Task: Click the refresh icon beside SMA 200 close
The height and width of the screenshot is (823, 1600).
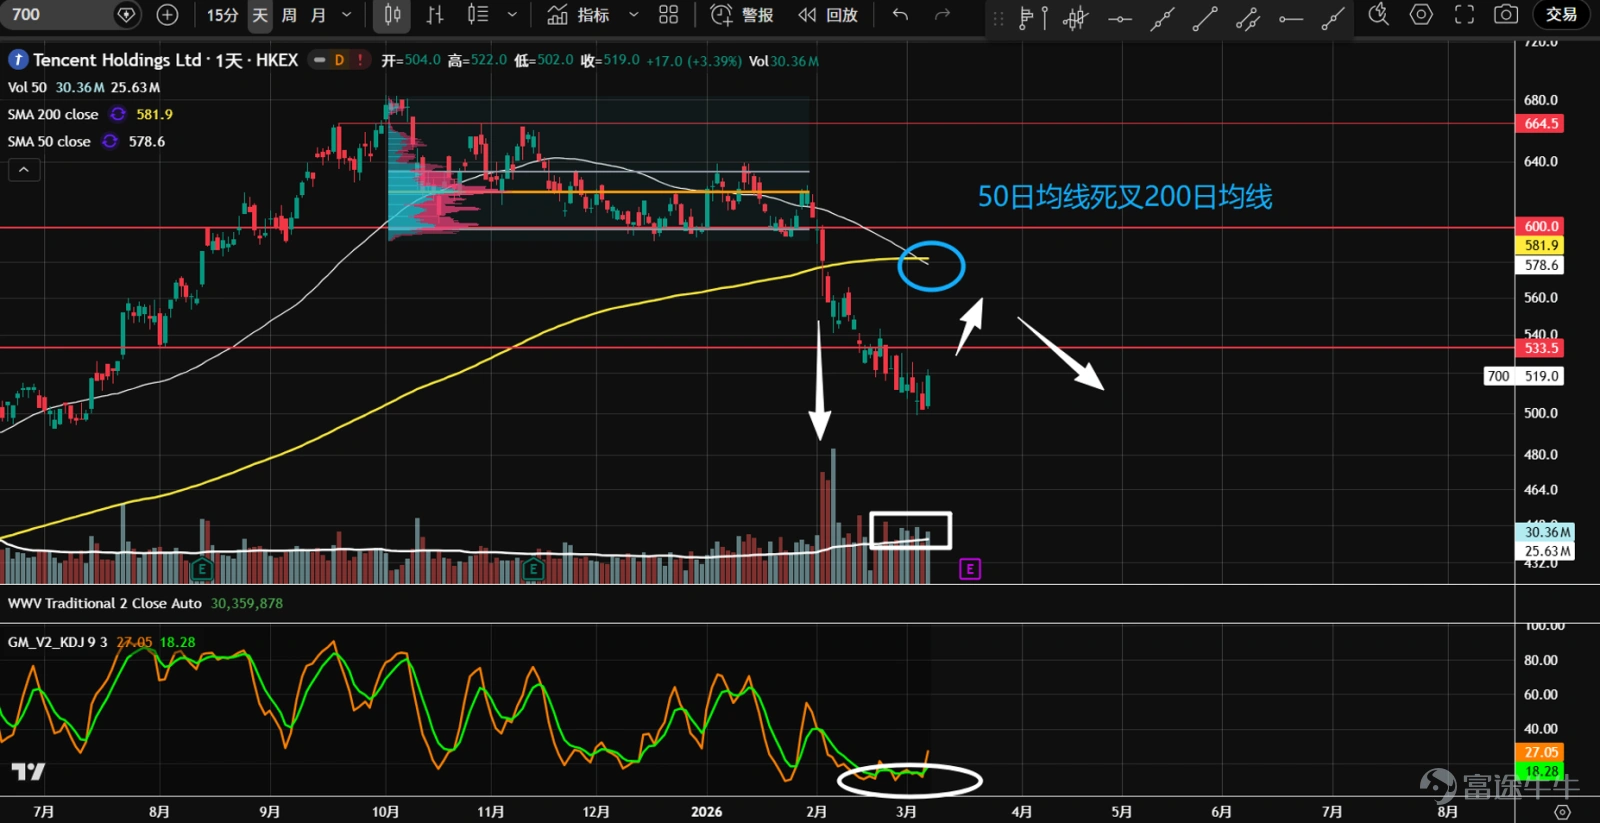Action: point(118,114)
